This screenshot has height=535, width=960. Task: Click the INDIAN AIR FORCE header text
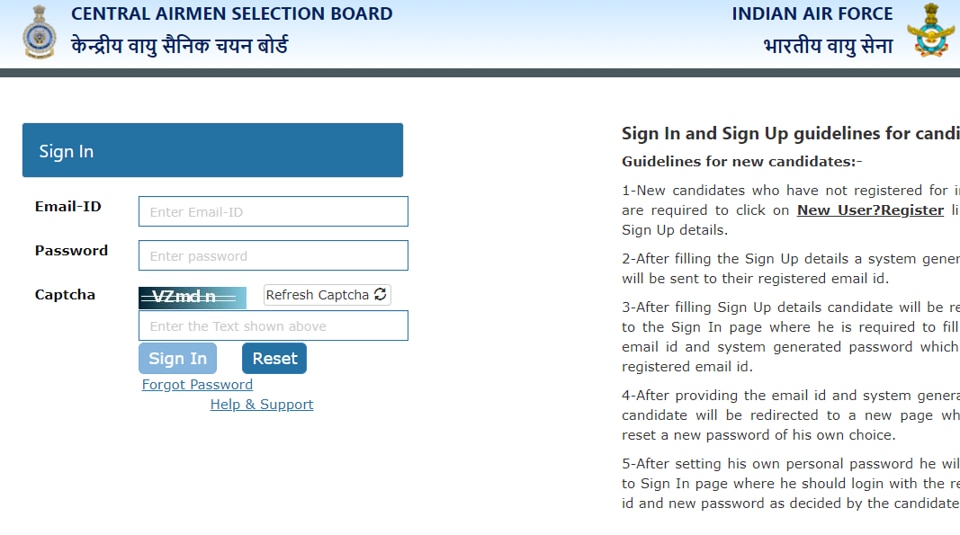(812, 15)
